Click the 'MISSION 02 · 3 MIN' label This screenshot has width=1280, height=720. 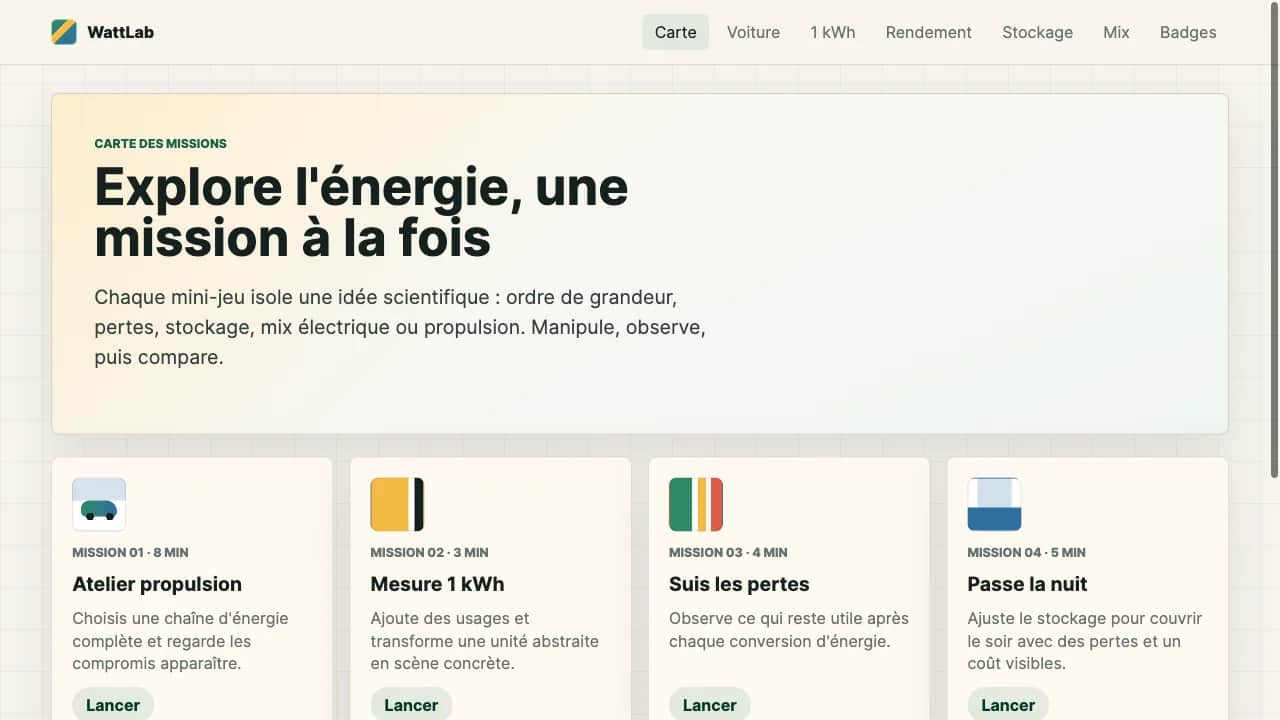pyautogui.click(x=429, y=552)
